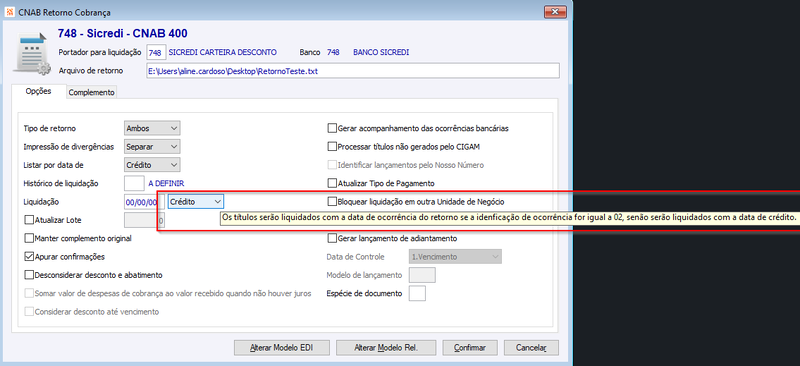This screenshot has height=366, width=800.
Task: Open the Data de Controle dropdown
Action: 455,257
